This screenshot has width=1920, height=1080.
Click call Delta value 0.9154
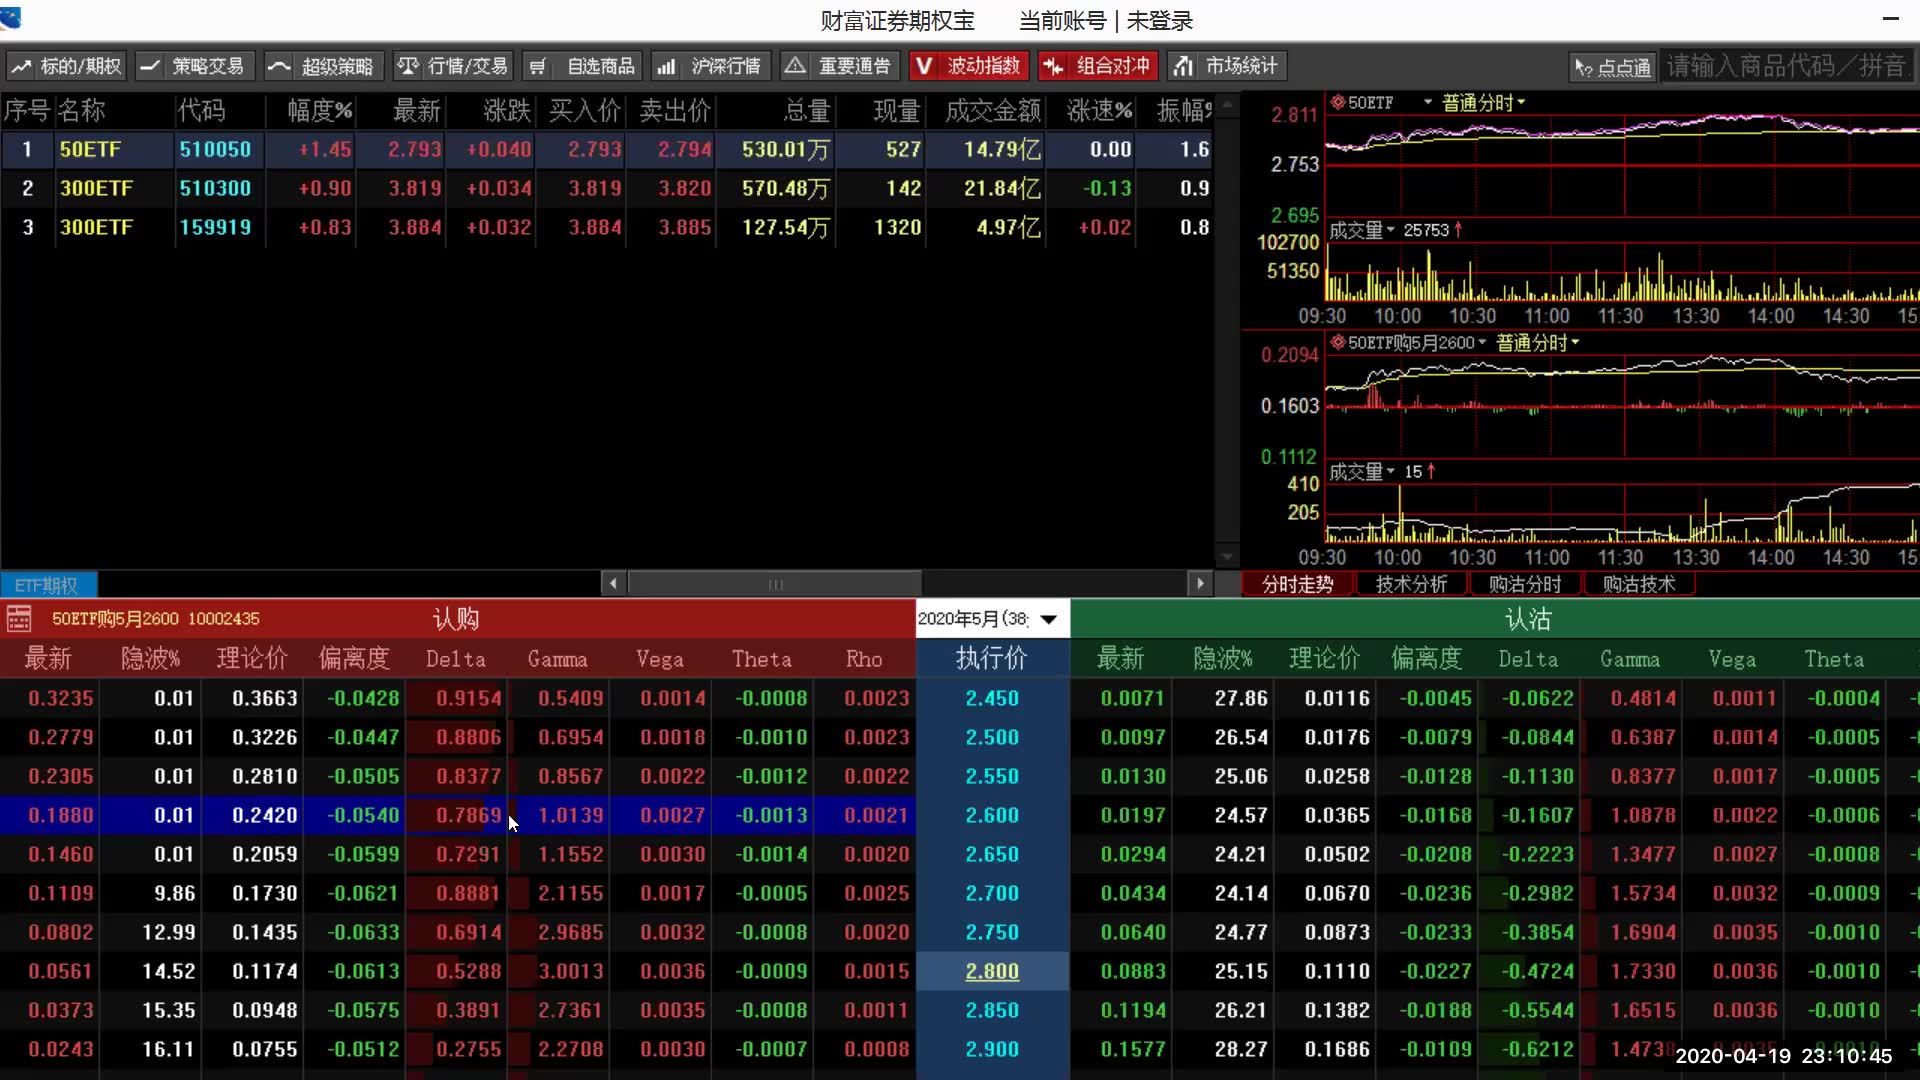point(468,698)
